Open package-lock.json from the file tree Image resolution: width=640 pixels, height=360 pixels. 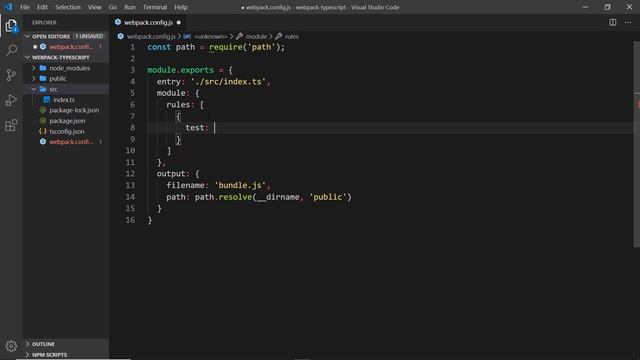(74, 110)
